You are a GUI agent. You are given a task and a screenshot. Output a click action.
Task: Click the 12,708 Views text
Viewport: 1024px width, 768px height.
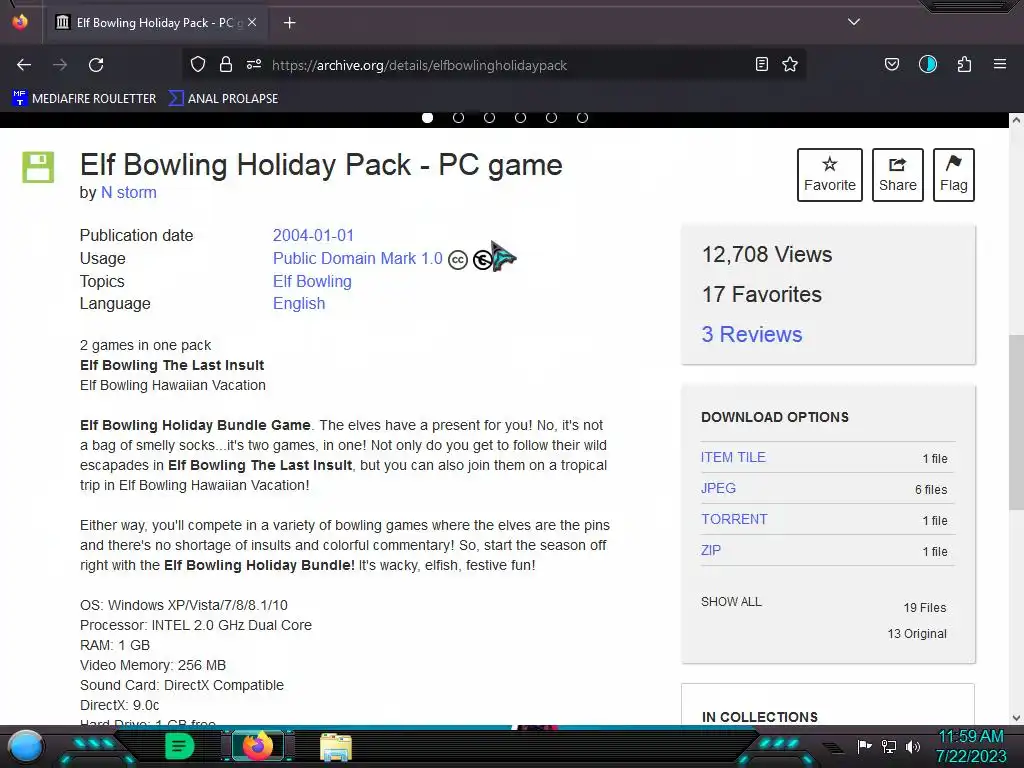[767, 255]
